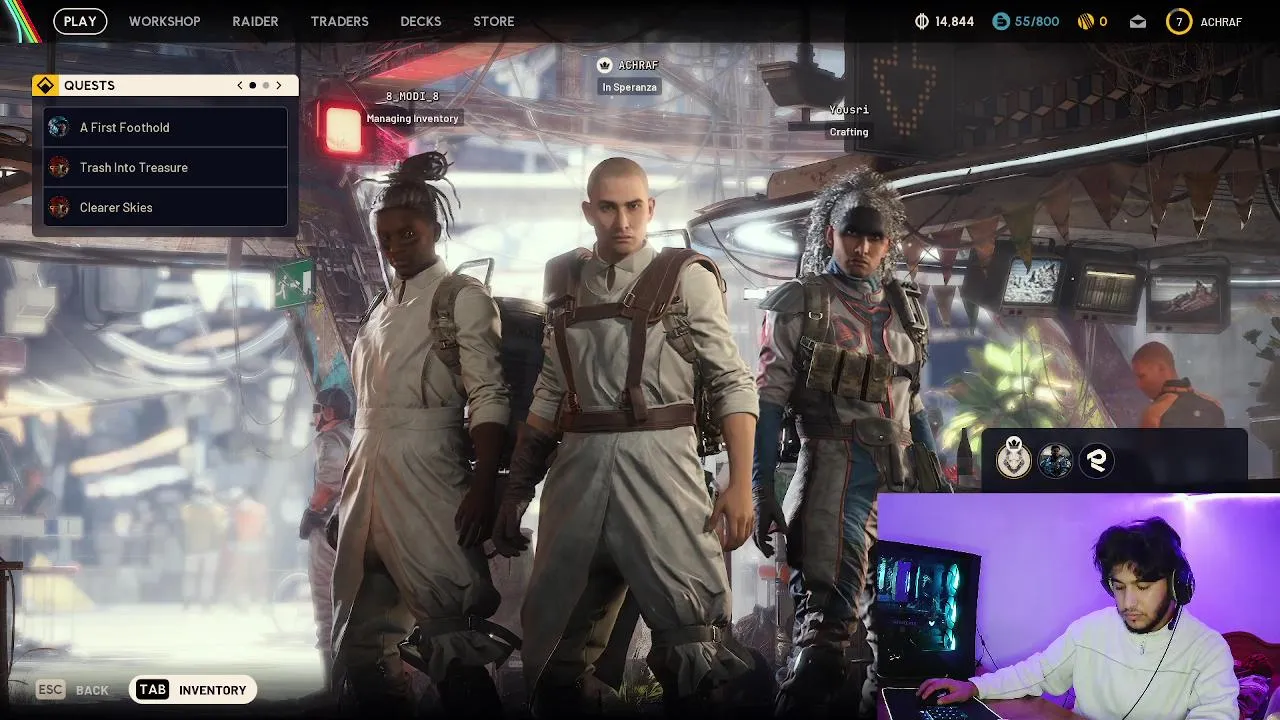Image resolution: width=1280 pixels, height=720 pixels.
Task: Select the center bald raider character
Action: [x=630, y=430]
